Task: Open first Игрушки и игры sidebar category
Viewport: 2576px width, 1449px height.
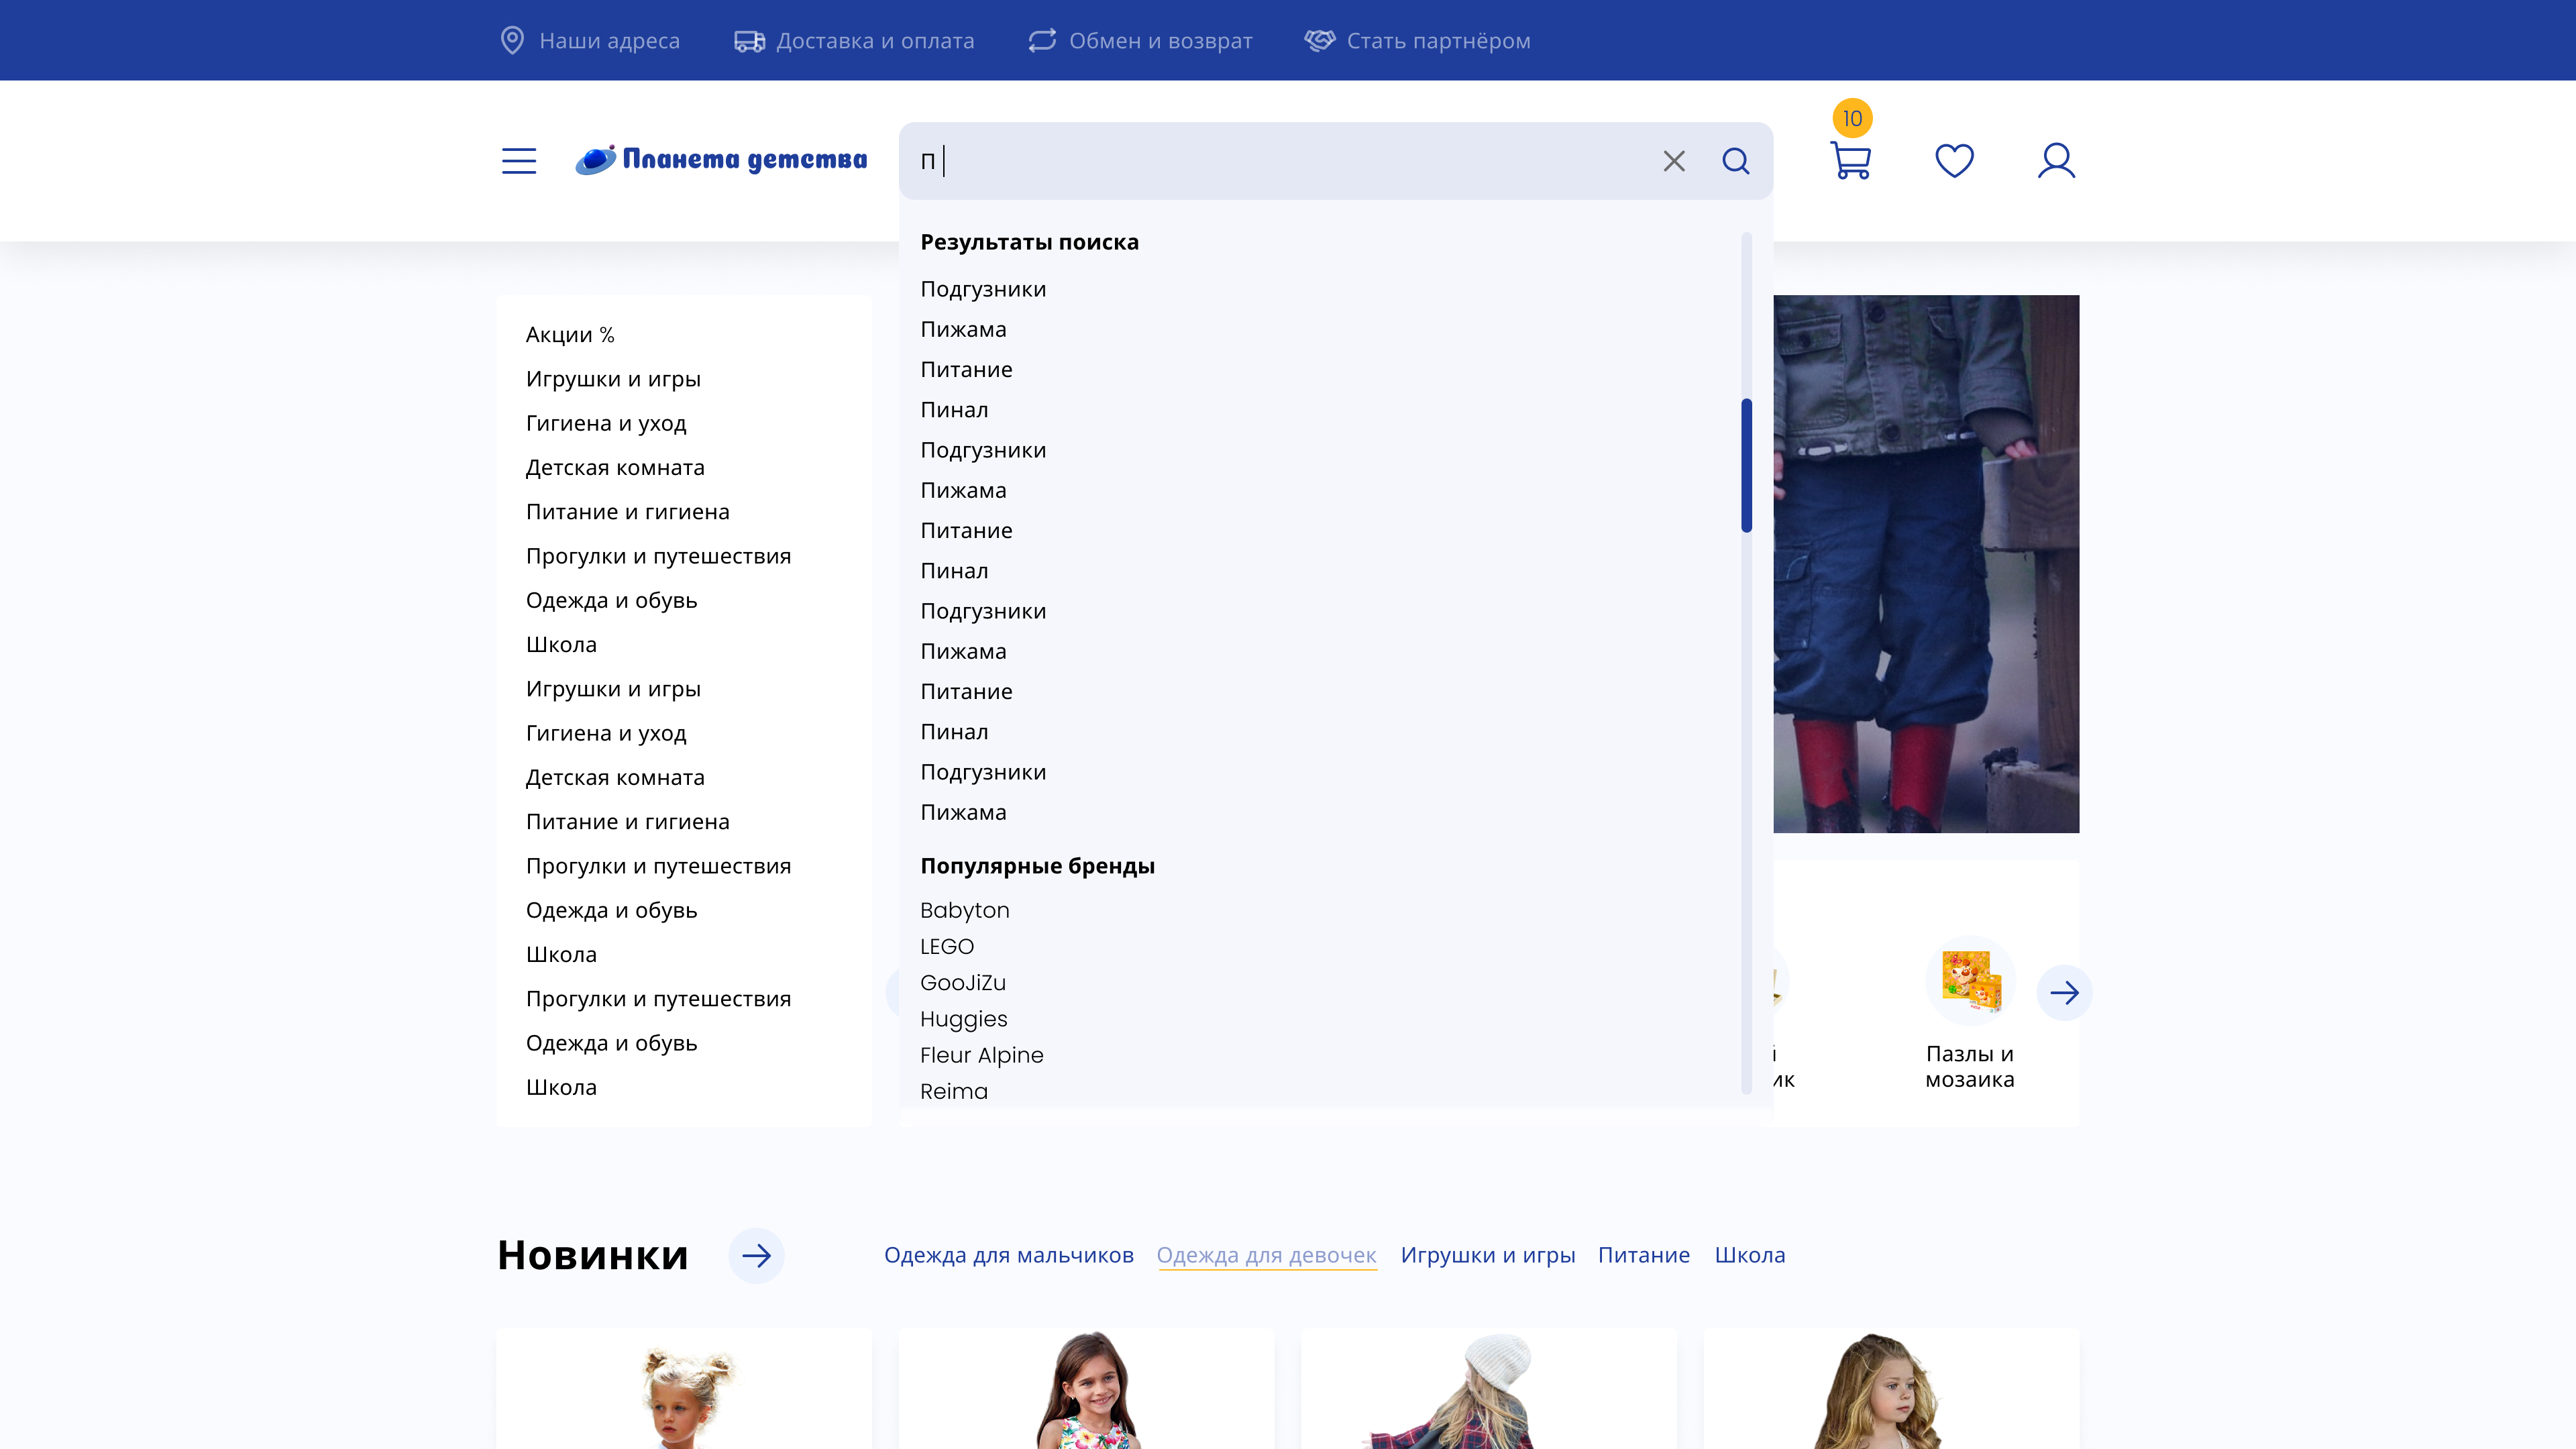Action: pos(613,379)
